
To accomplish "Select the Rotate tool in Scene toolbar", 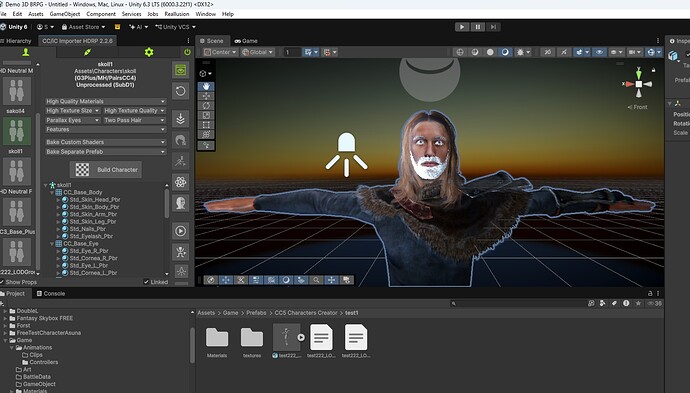I will tap(206, 106).
